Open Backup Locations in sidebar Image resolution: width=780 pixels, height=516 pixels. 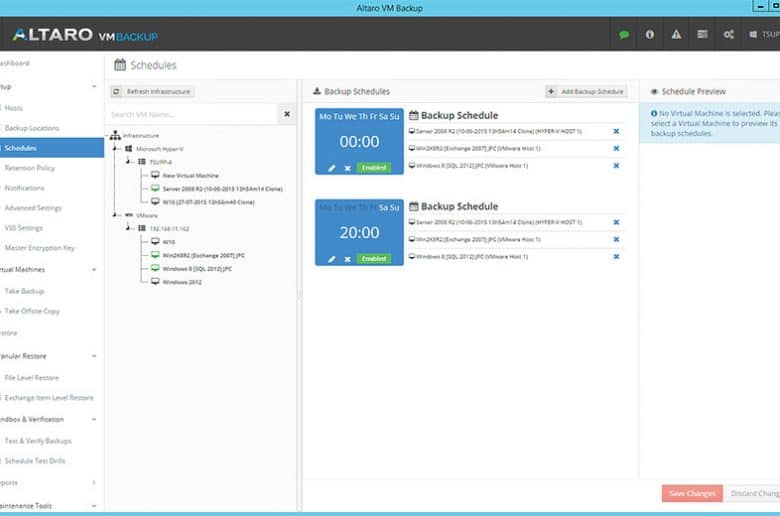coord(32,128)
